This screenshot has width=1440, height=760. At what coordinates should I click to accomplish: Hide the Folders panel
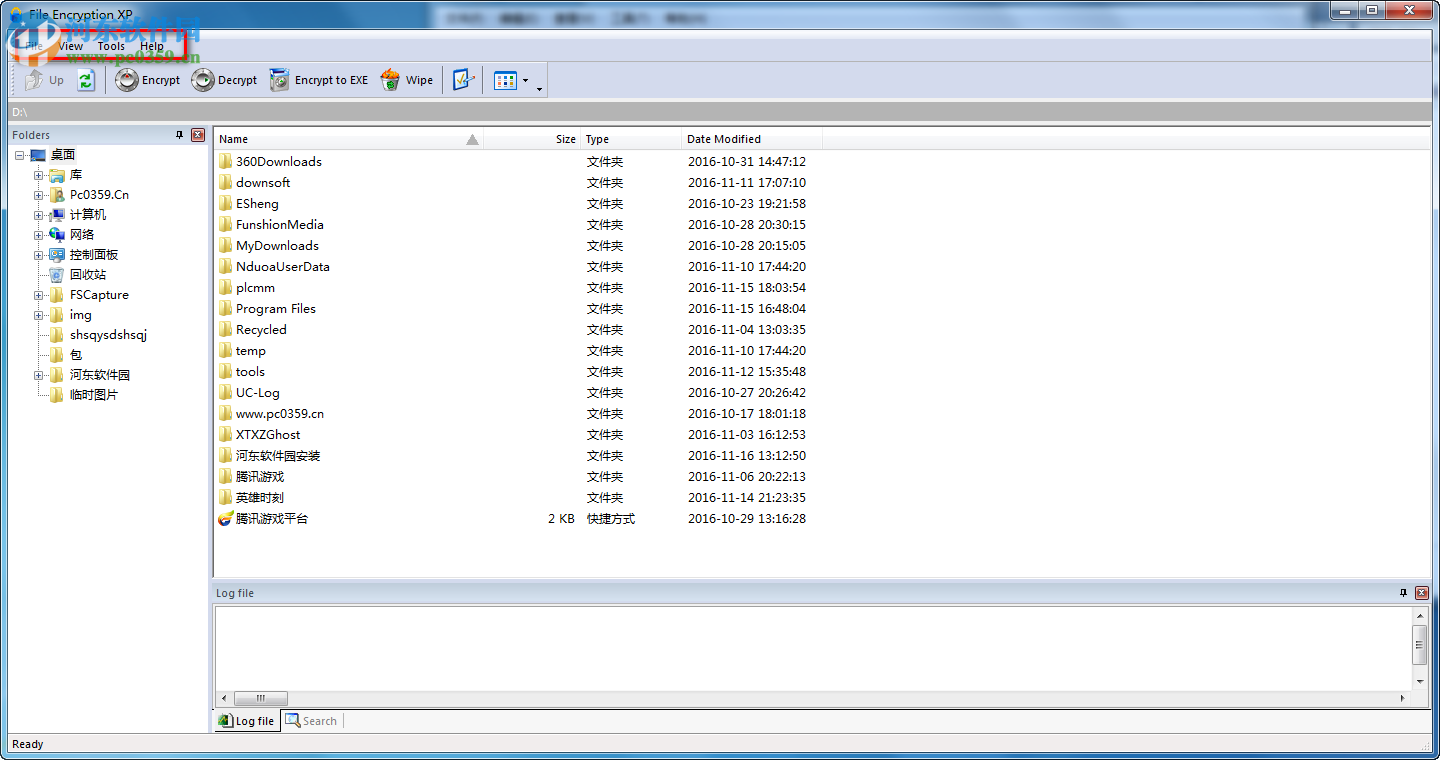197,135
